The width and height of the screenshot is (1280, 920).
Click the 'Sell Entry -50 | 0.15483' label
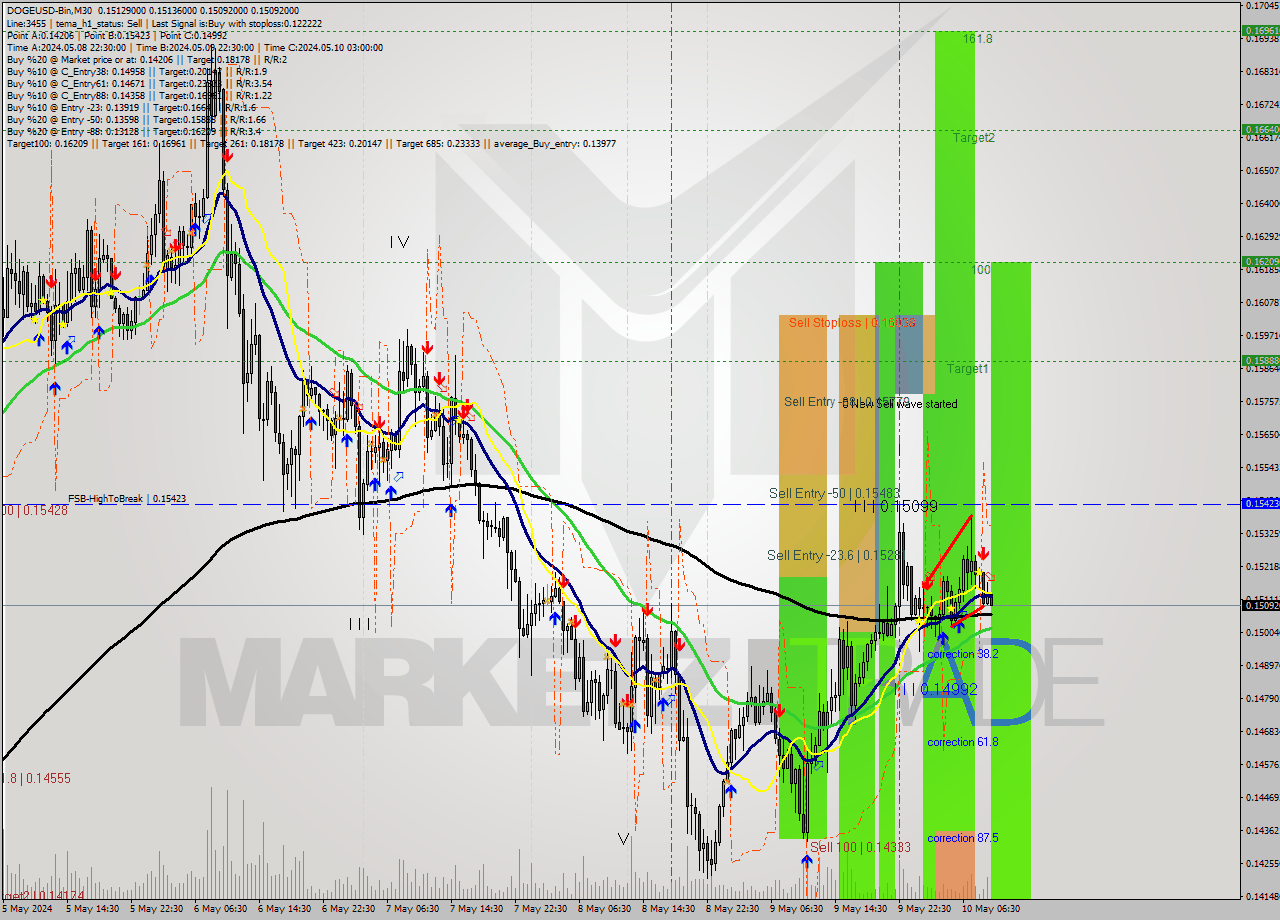tap(834, 493)
